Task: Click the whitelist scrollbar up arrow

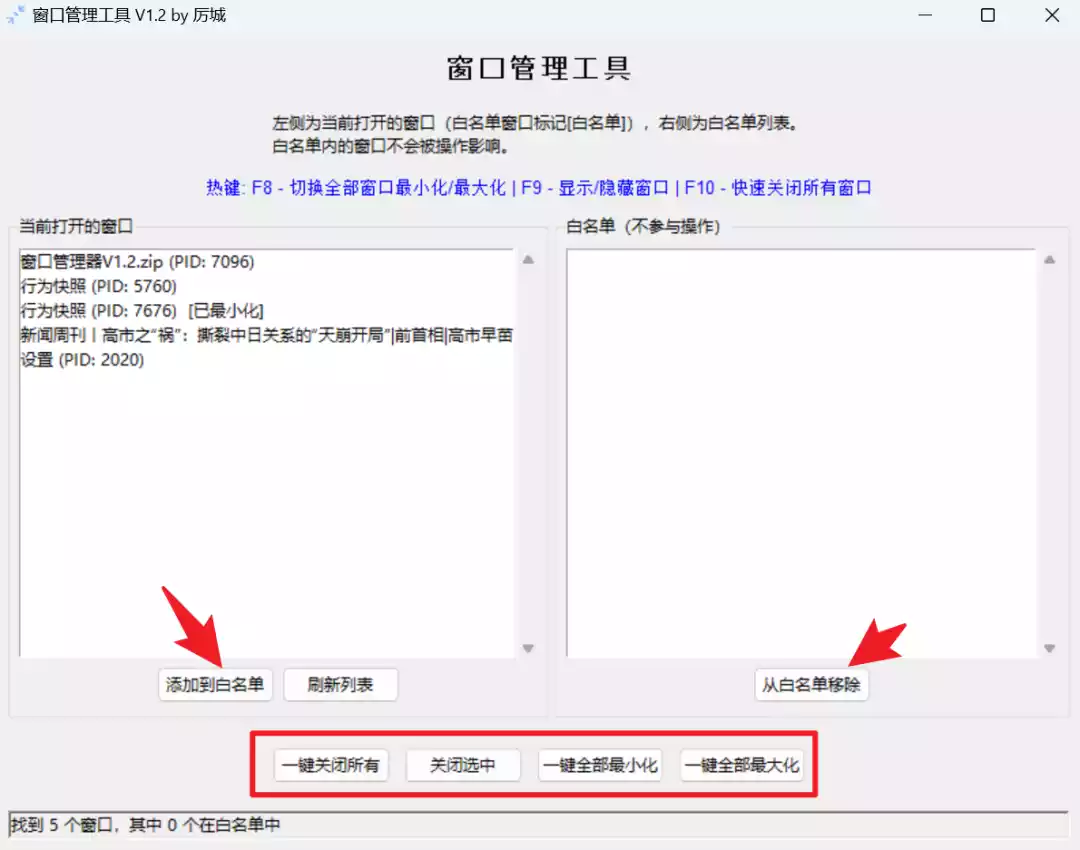Action: (1051, 258)
